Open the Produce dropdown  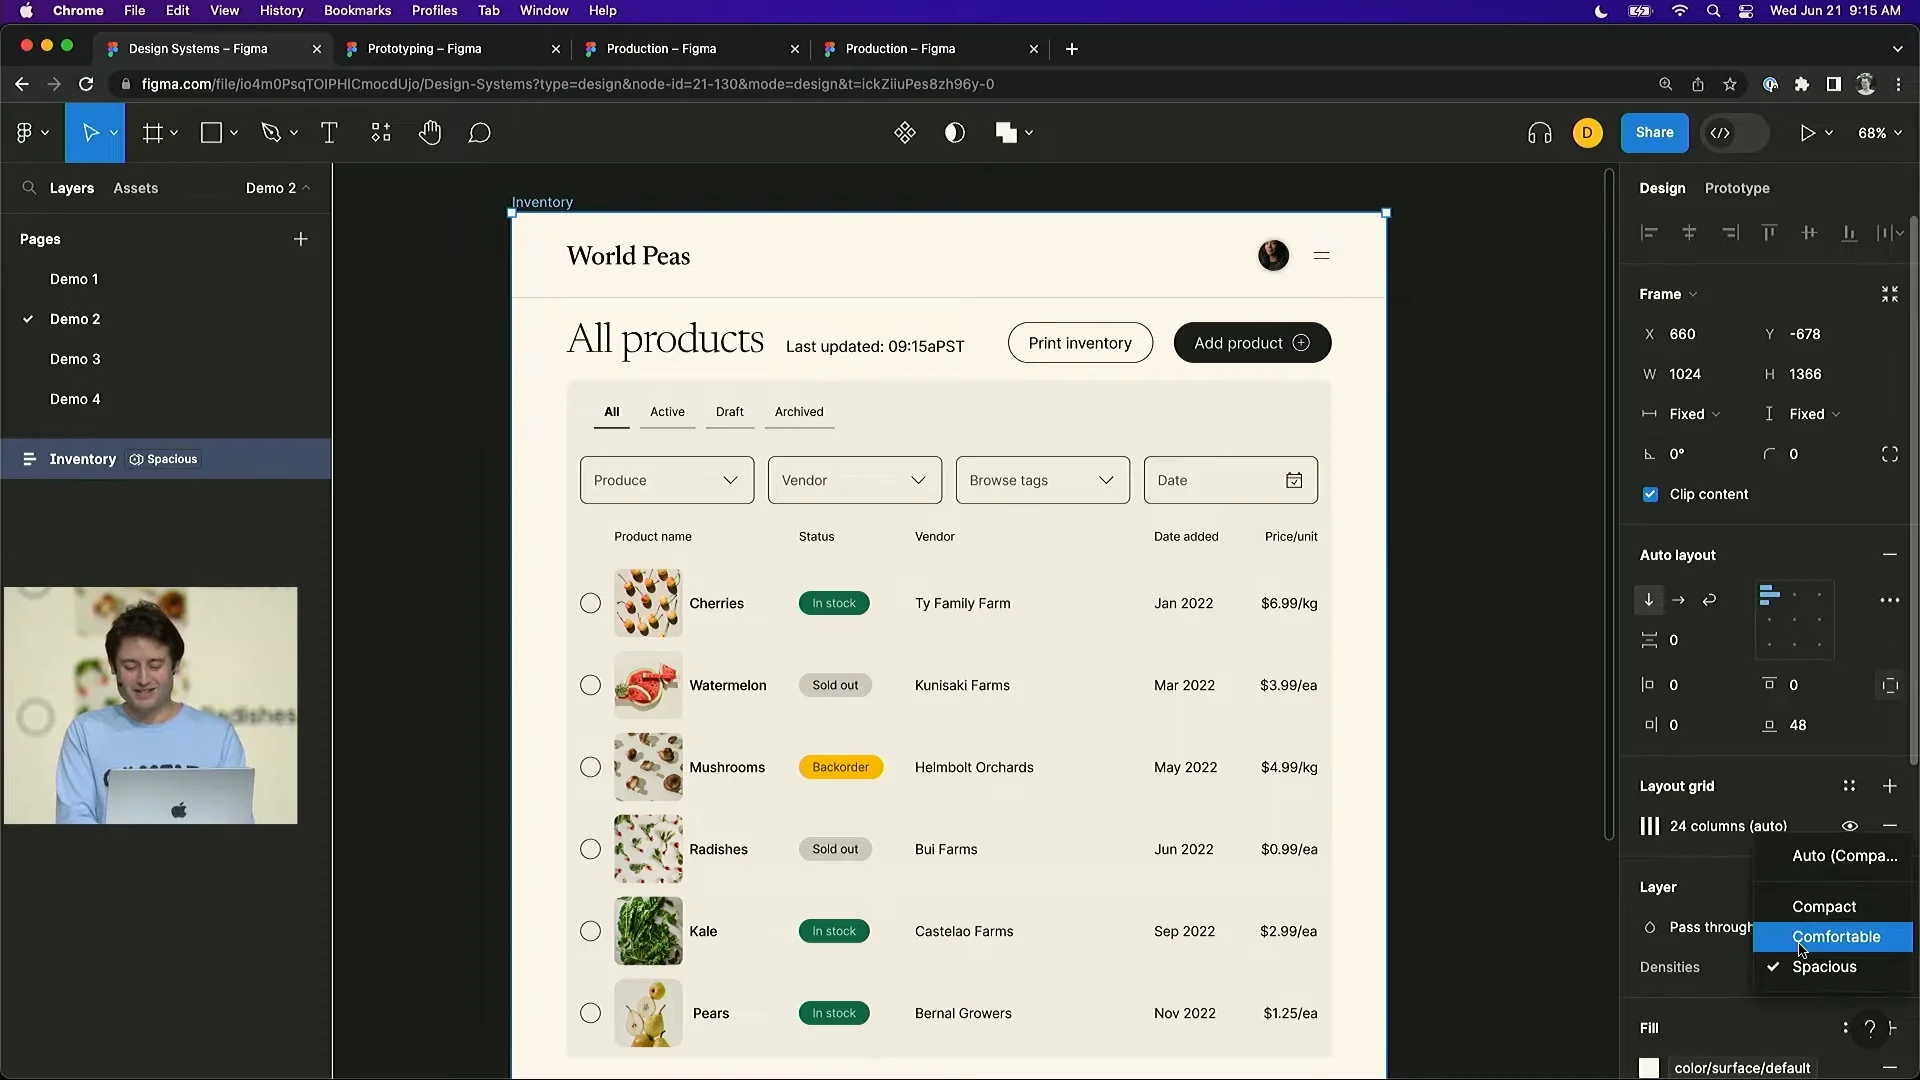coord(667,480)
